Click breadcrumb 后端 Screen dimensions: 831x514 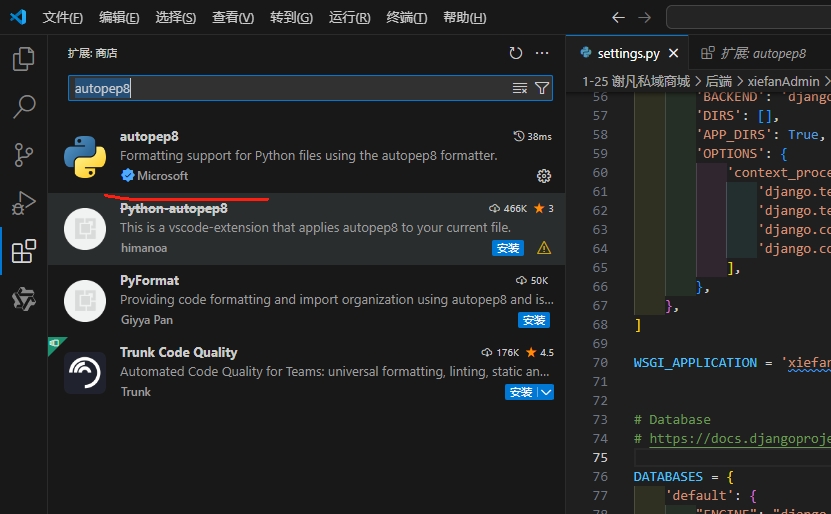pos(718,82)
